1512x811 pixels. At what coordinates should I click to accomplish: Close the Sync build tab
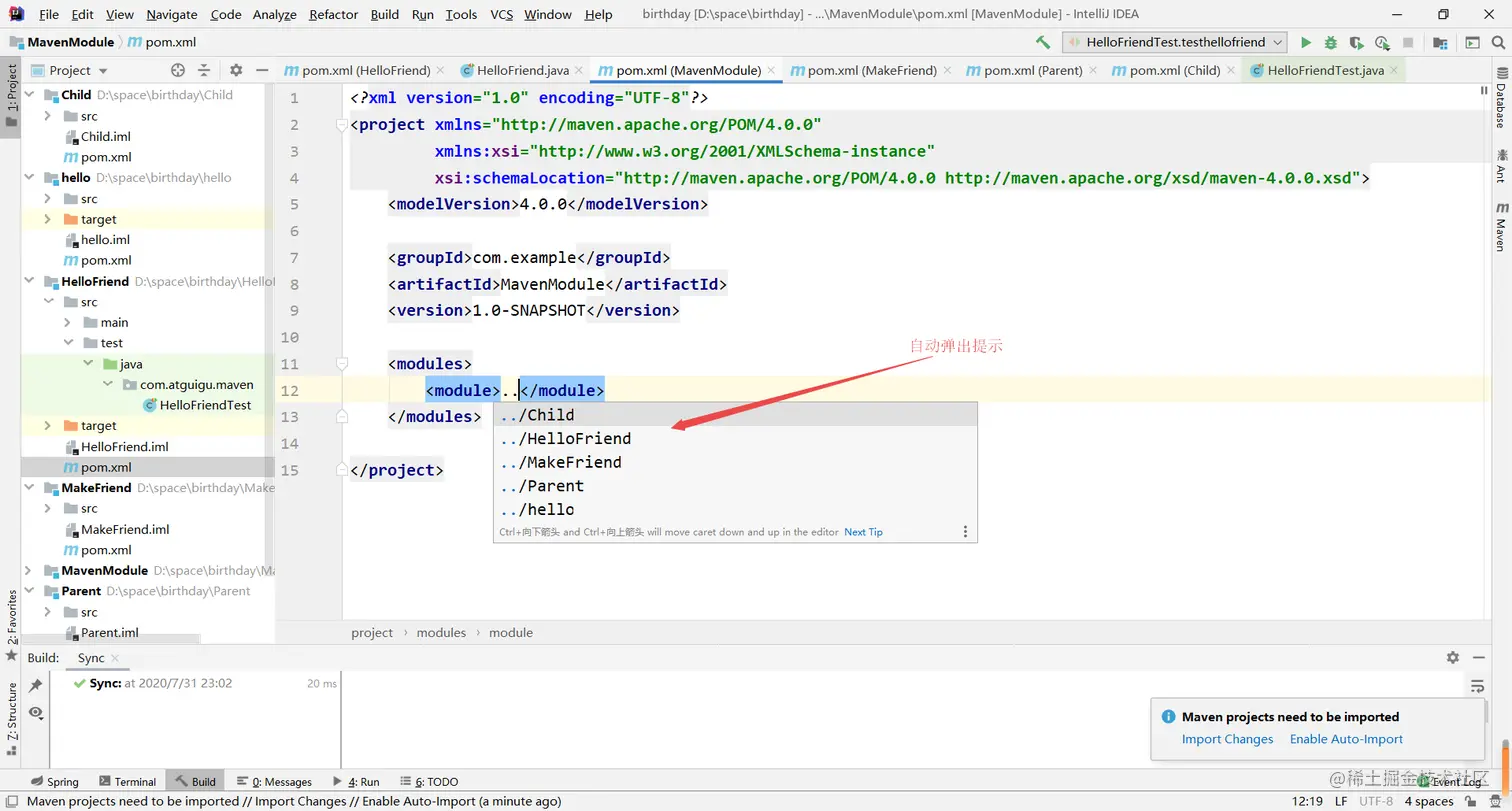click(115, 658)
